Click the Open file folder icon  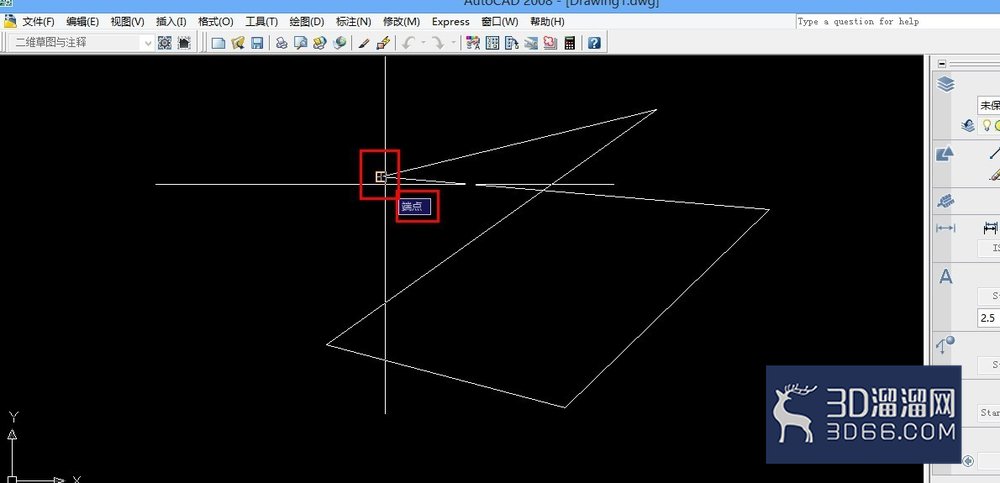[238, 43]
